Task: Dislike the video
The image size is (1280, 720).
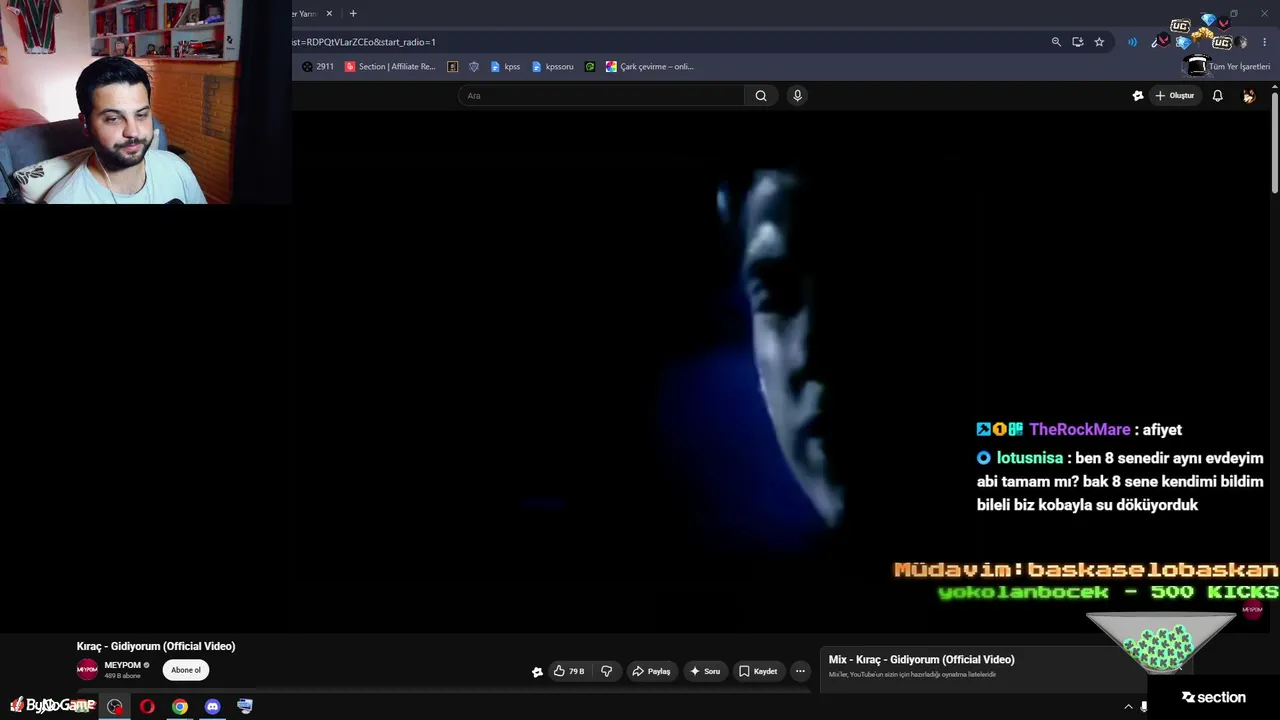Action: [606, 671]
